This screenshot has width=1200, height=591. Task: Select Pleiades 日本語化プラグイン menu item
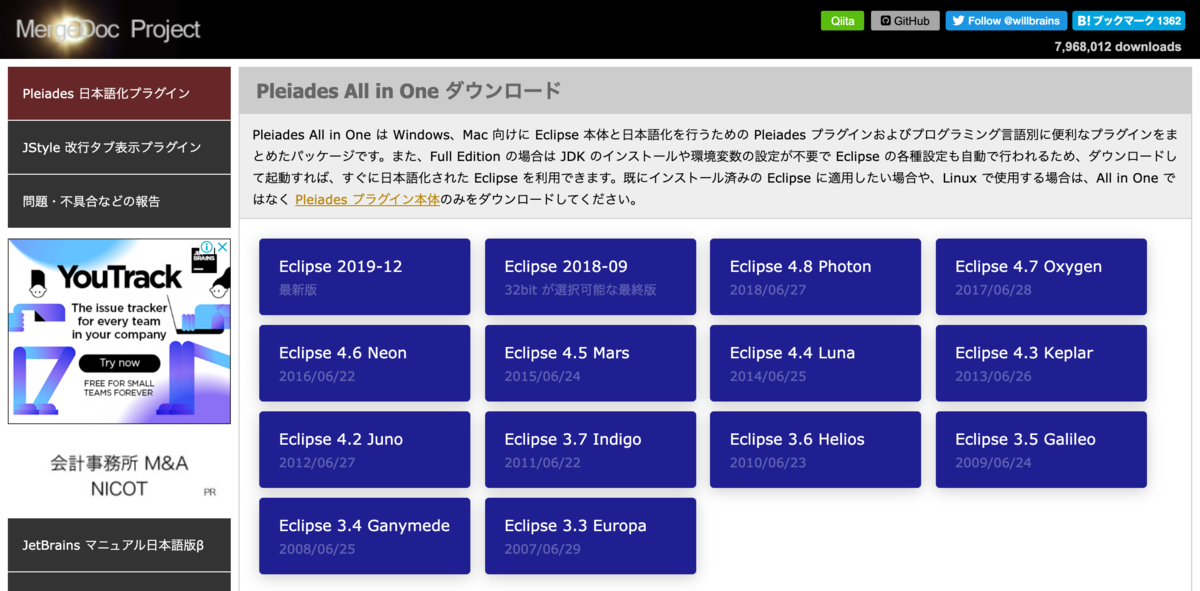[x=119, y=93]
